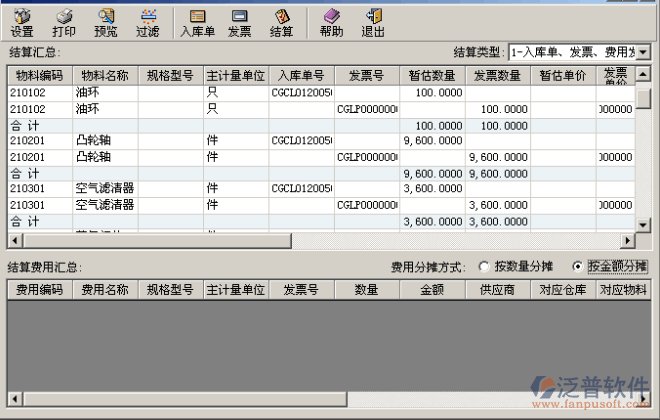660x420 pixels.
Task: Click 9,600.0000 暂估数量 cell of 凸轮轴
Action: (x=433, y=141)
